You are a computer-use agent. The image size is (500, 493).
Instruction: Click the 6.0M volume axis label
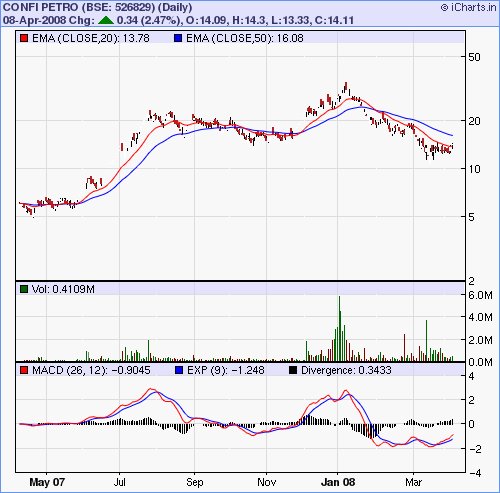(480, 295)
